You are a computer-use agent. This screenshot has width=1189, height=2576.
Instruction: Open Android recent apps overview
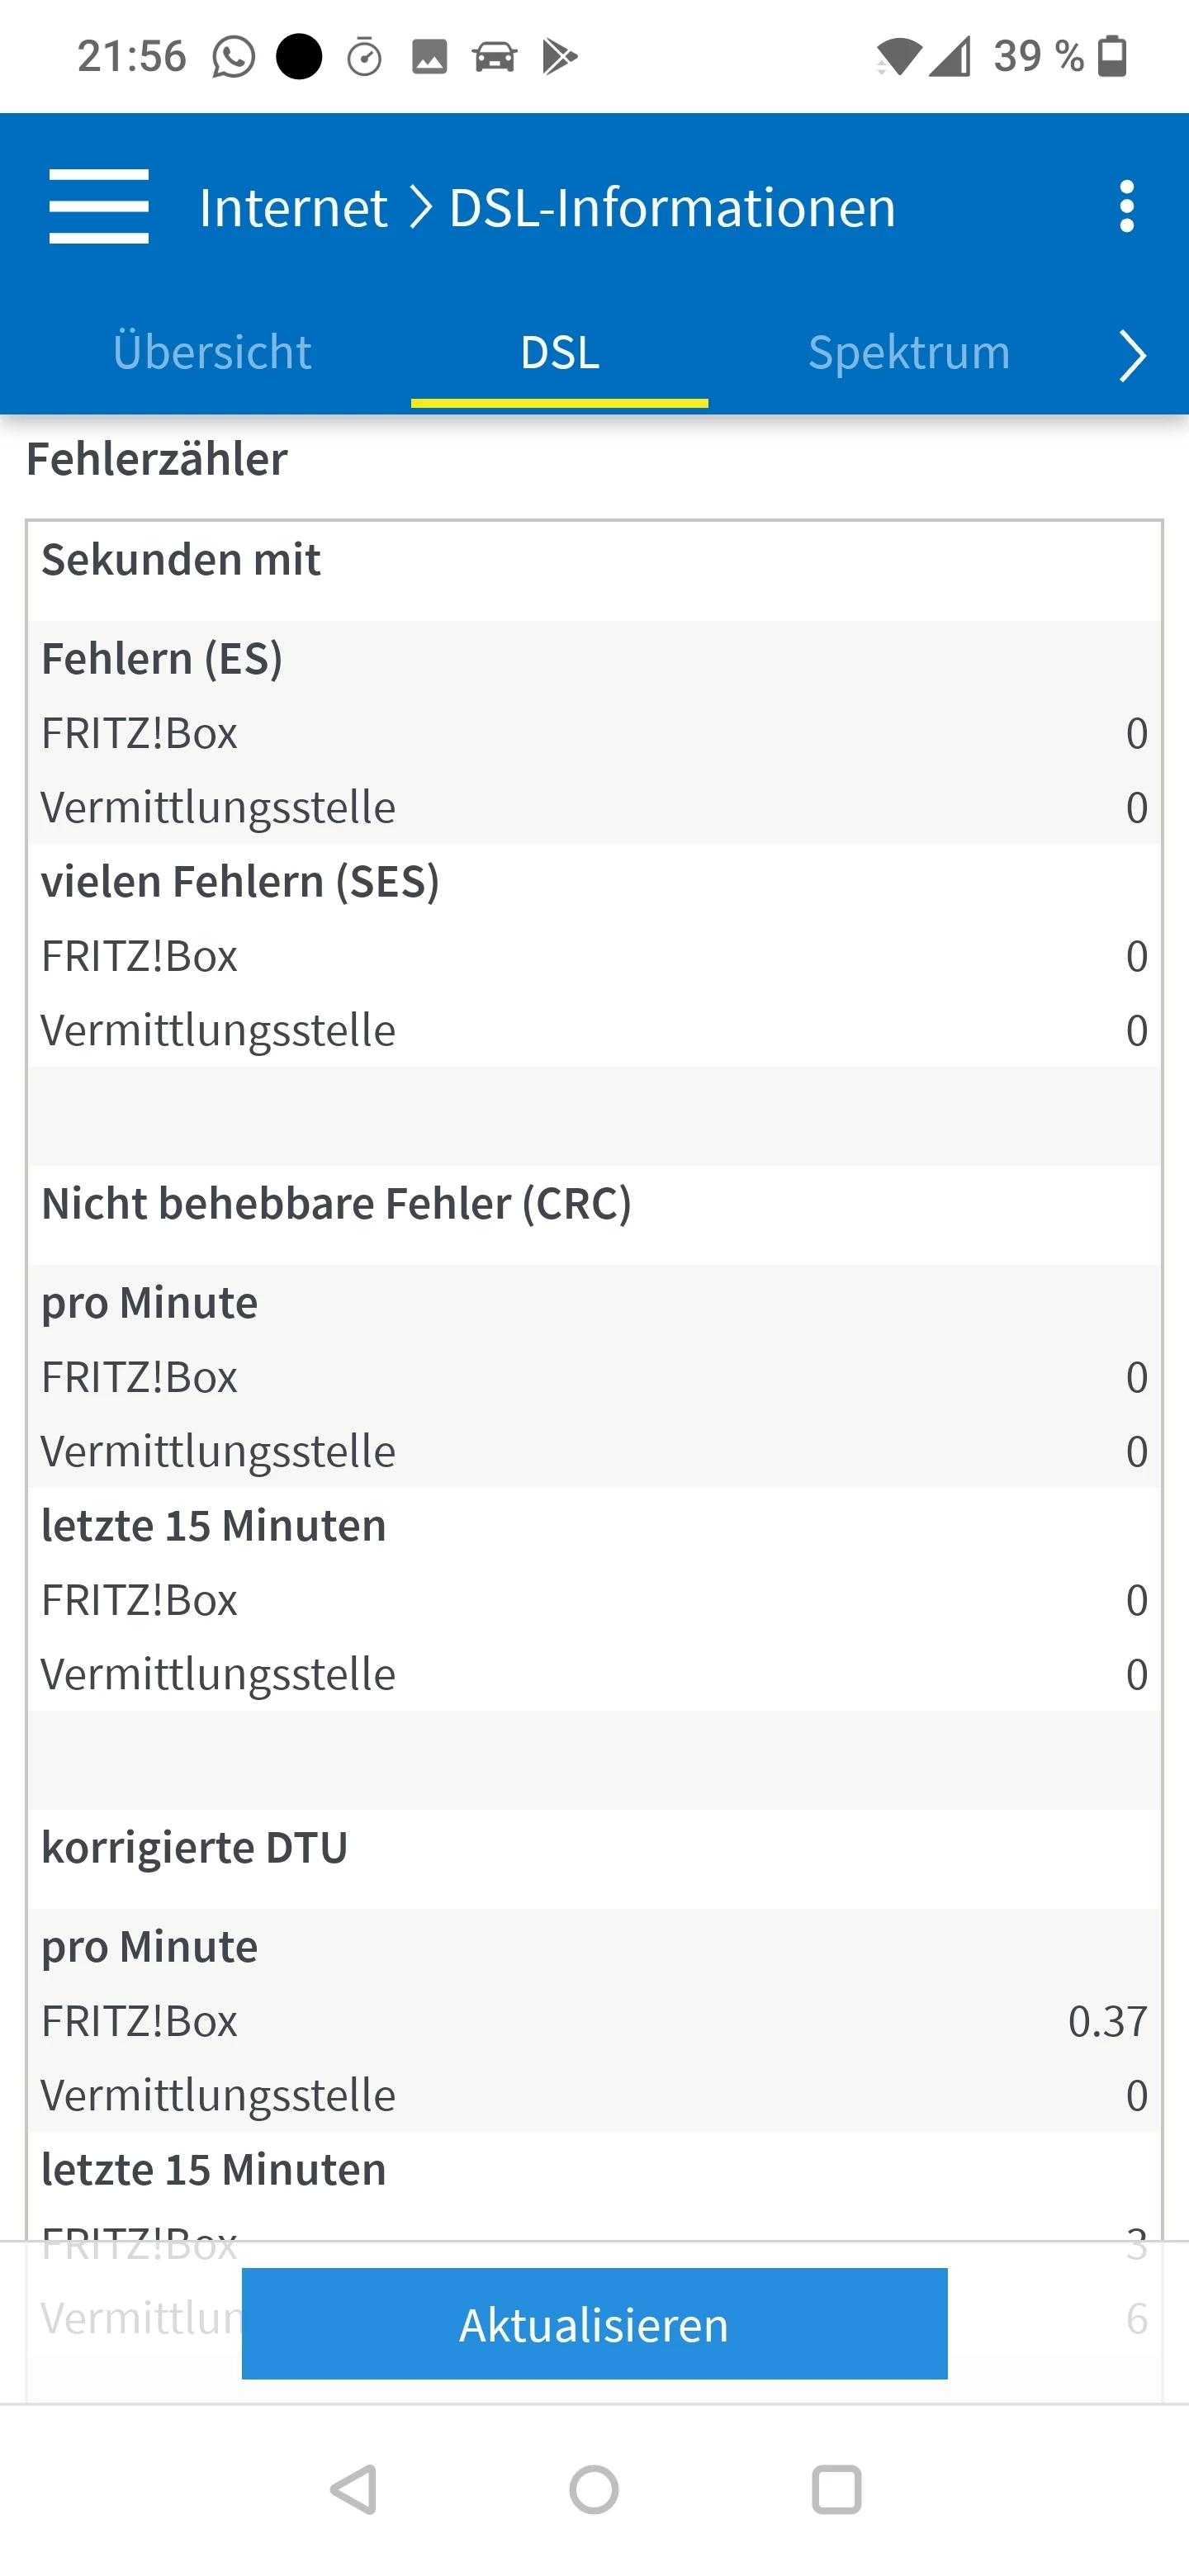(836, 2489)
